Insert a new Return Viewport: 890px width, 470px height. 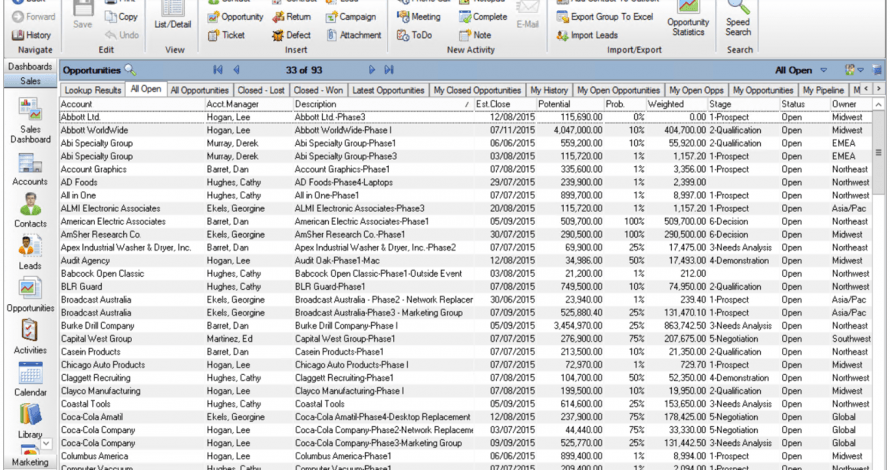coord(291,17)
